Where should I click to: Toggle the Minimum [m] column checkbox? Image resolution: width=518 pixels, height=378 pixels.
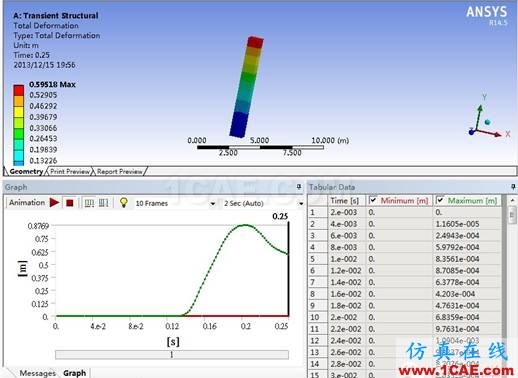pyautogui.click(x=373, y=200)
